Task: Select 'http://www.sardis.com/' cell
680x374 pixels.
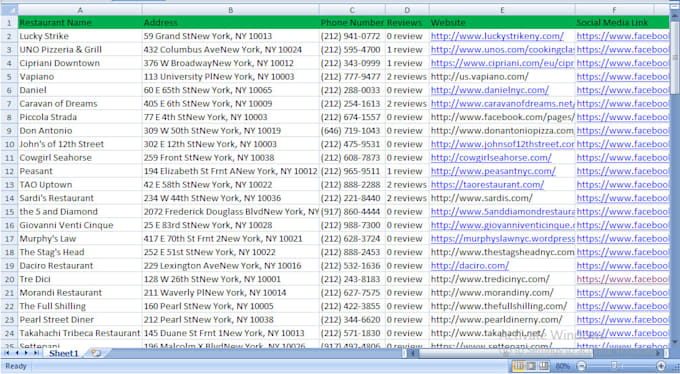Action: pos(502,198)
